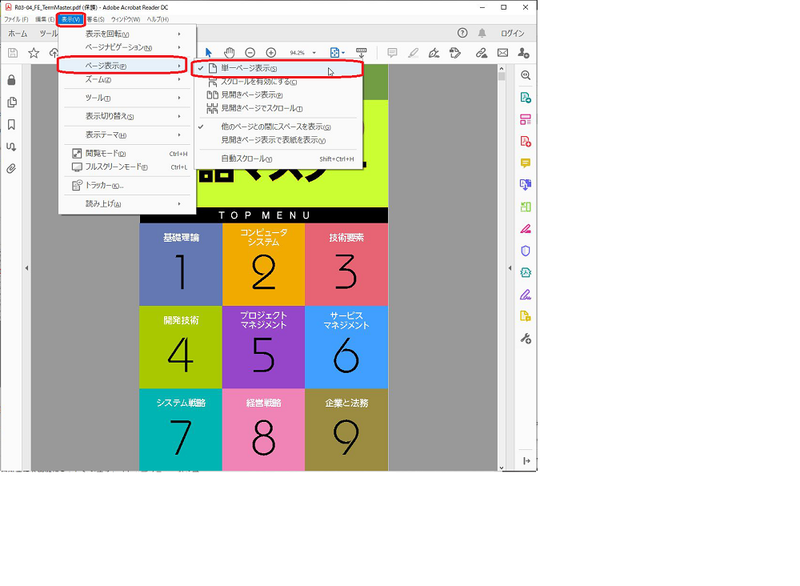Open the bookmarks panel in left sidebar
The height and width of the screenshot is (586, 800).
[11, 124]
